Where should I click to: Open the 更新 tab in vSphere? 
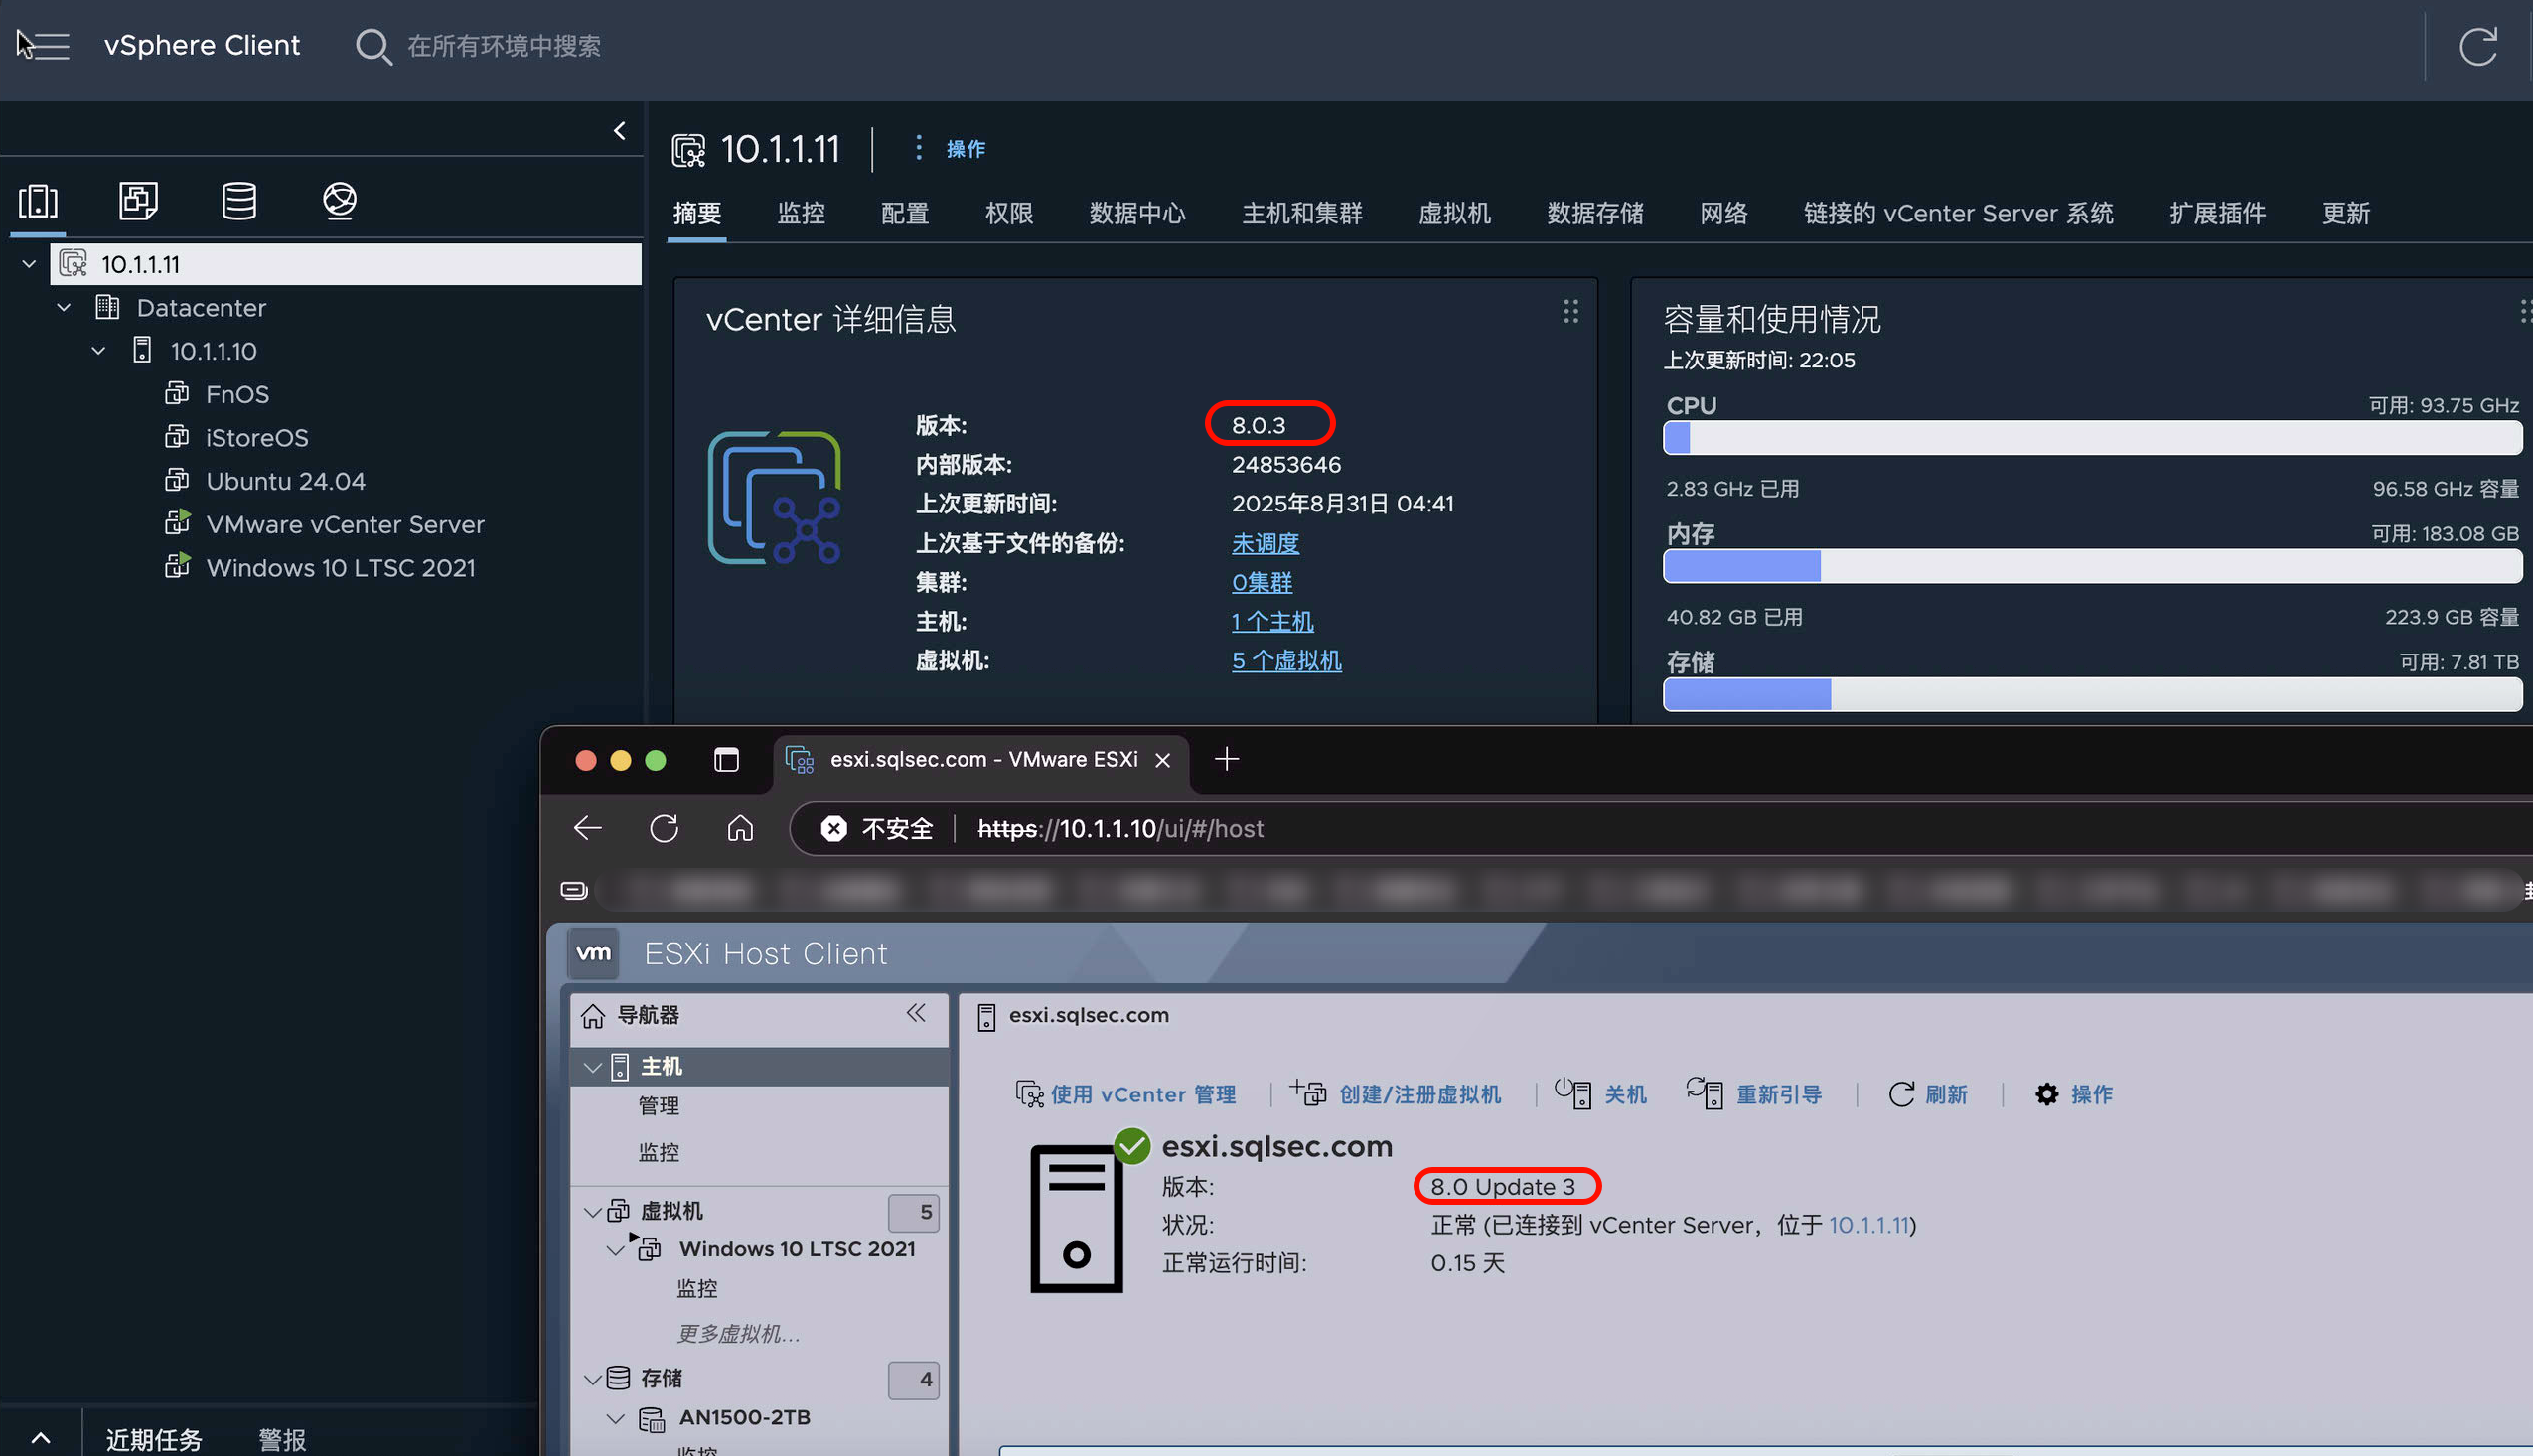[2345, 213]
